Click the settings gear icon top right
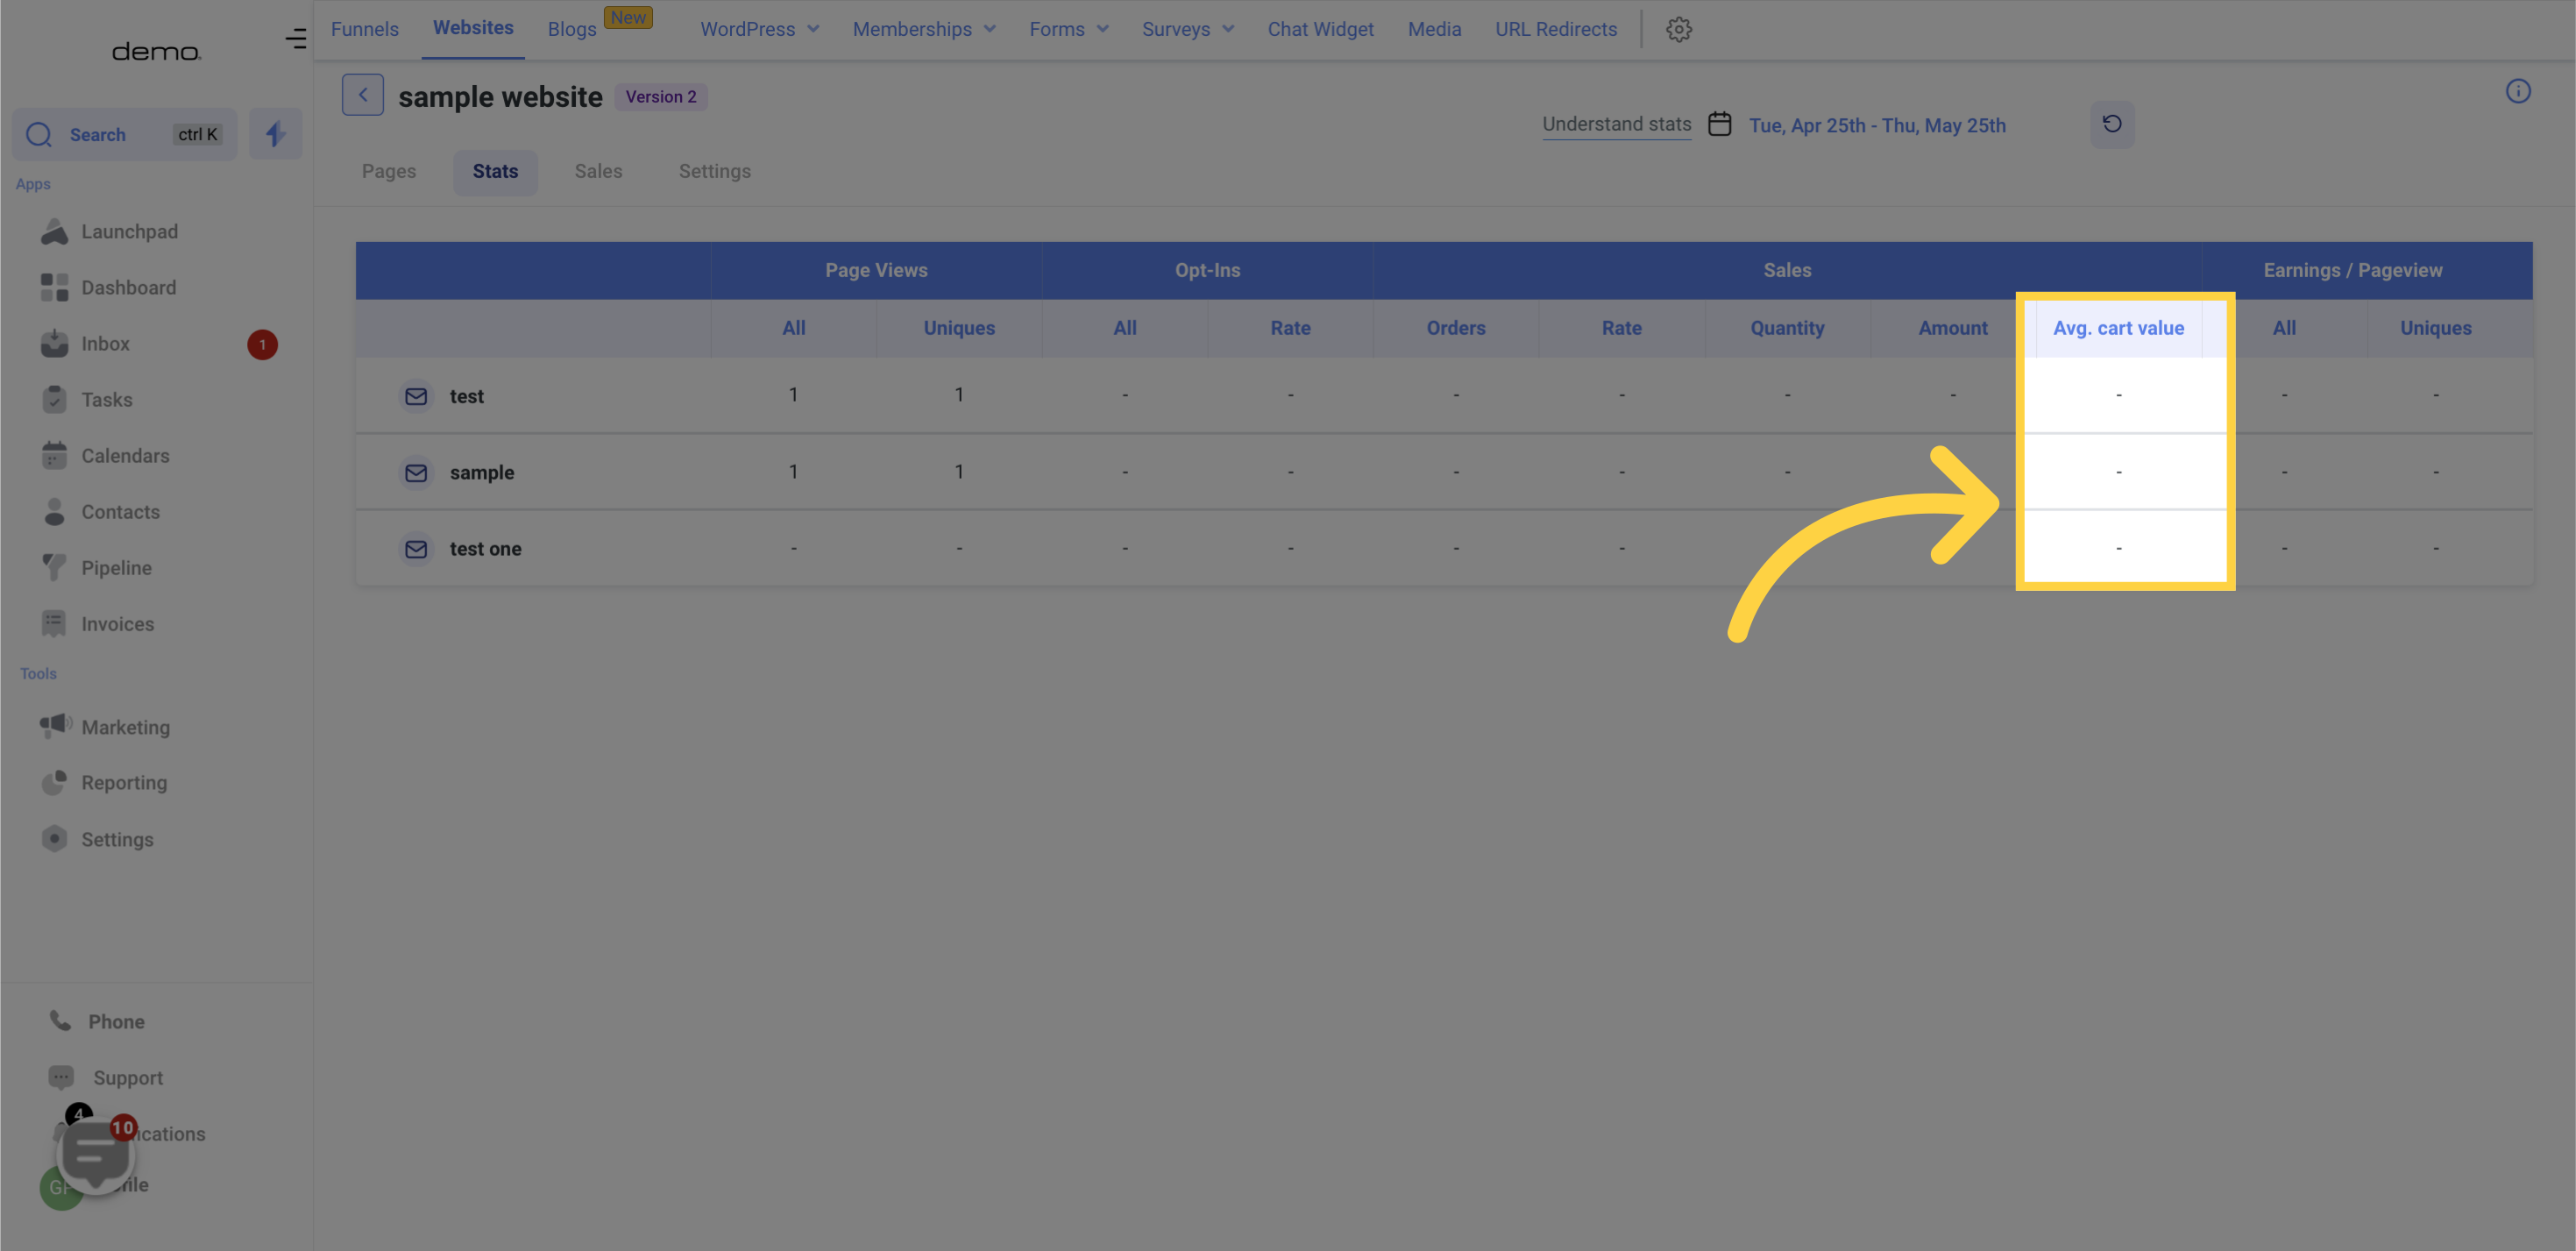The width and height of the screenshot is (2576, 1251). click(1678, 30)
